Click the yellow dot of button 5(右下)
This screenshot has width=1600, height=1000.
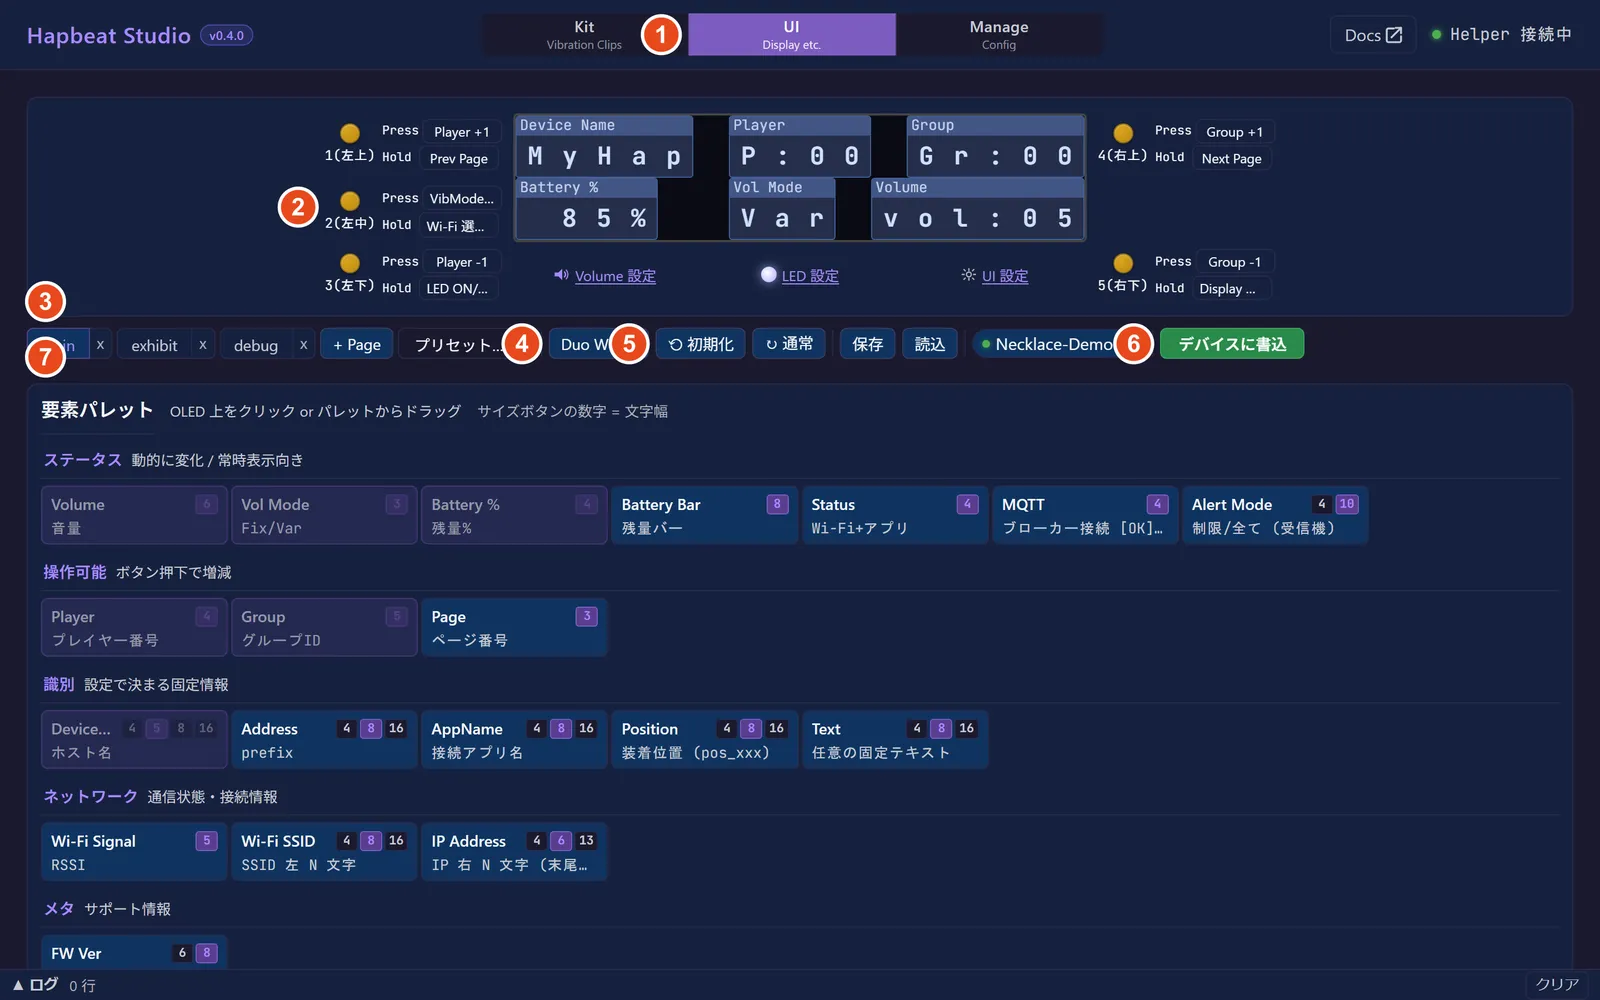1123,263
